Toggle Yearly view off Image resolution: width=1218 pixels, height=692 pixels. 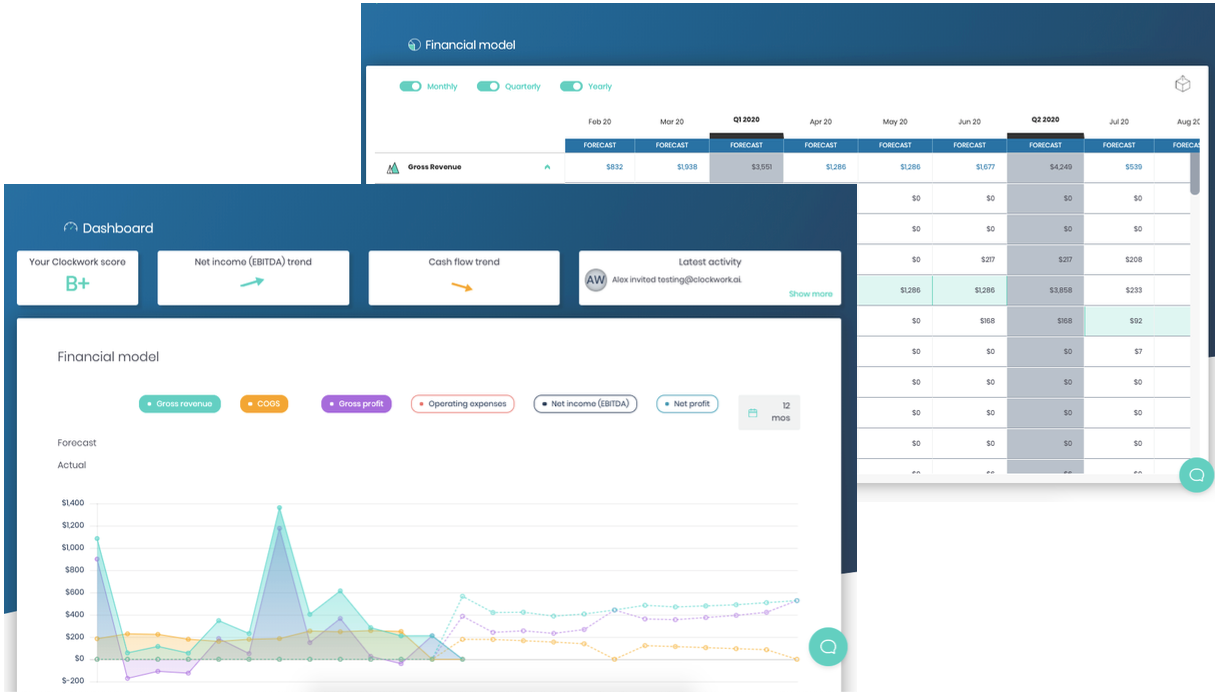571,86
